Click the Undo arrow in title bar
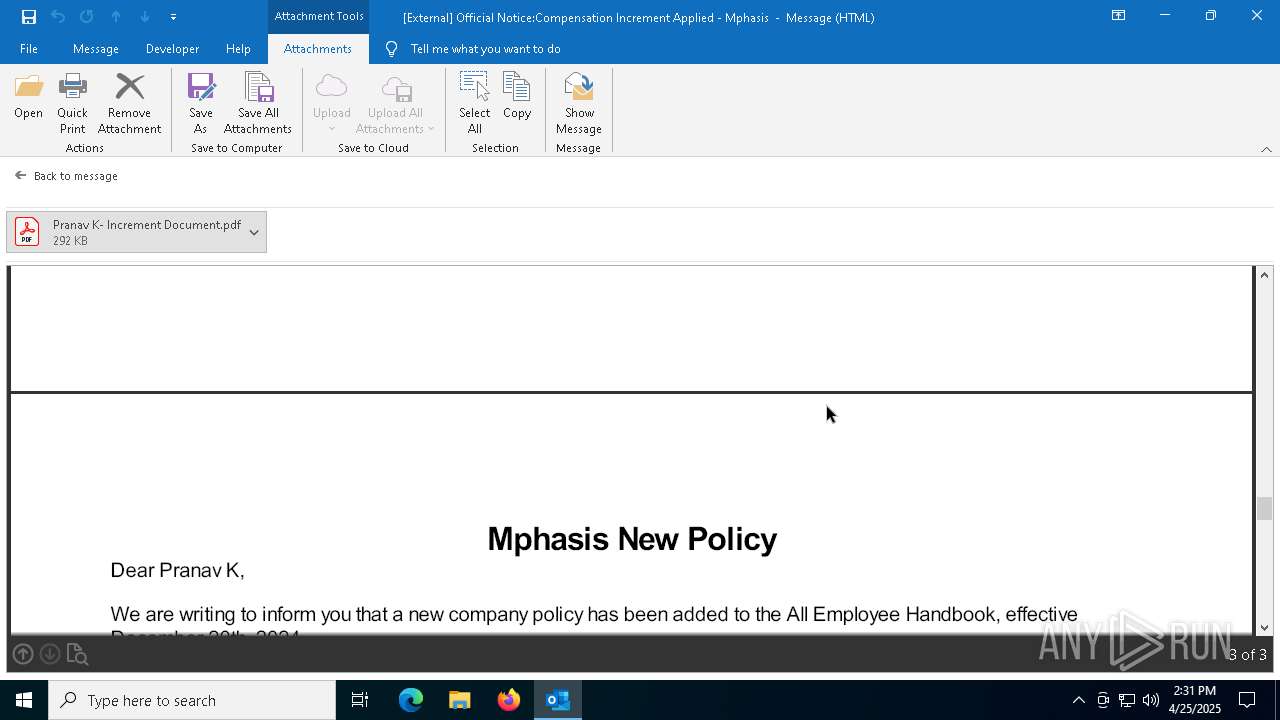Screen dimensions: 1280x720 click(x=58, y=17)
